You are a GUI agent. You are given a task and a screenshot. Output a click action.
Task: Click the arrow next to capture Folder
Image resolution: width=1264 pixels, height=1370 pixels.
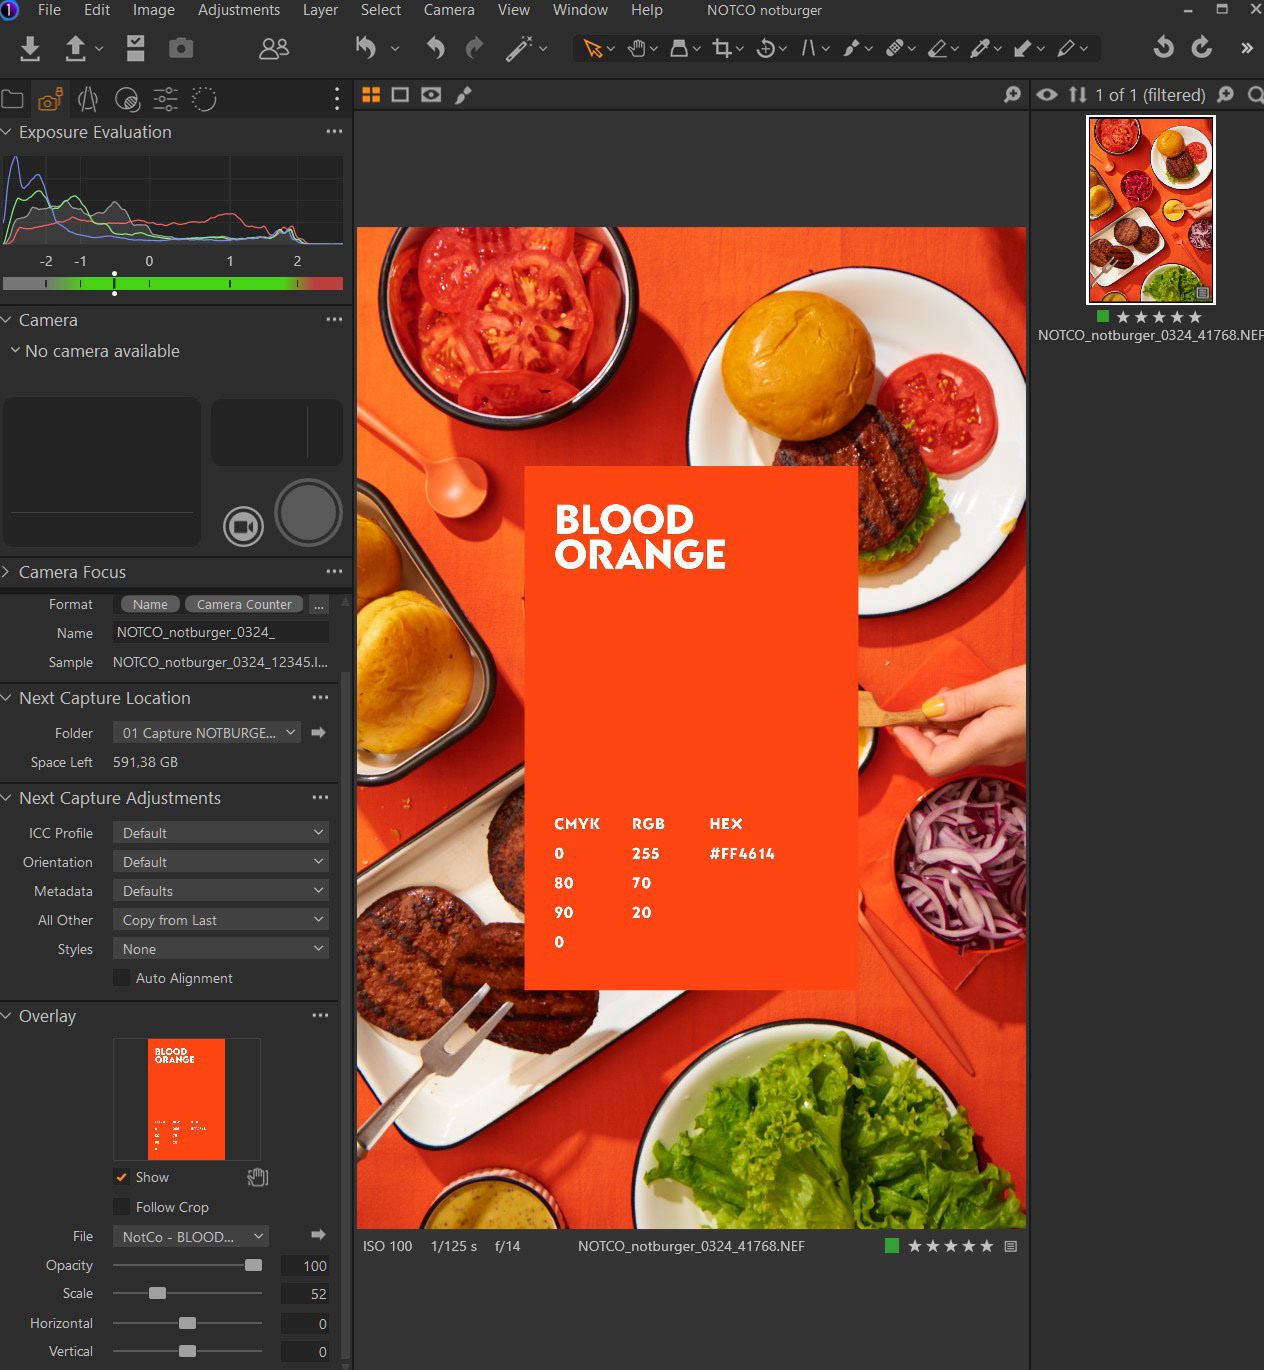[318, 733]
